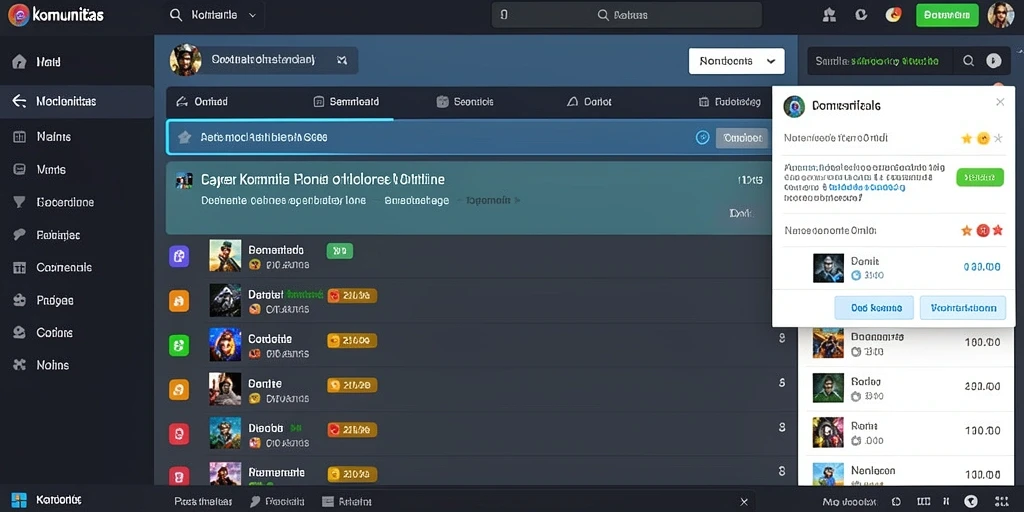The height and width of the screenshot is (512, 1024).
Task: Switch to the Fodotetgeg tab
Action: pos(729,102)
